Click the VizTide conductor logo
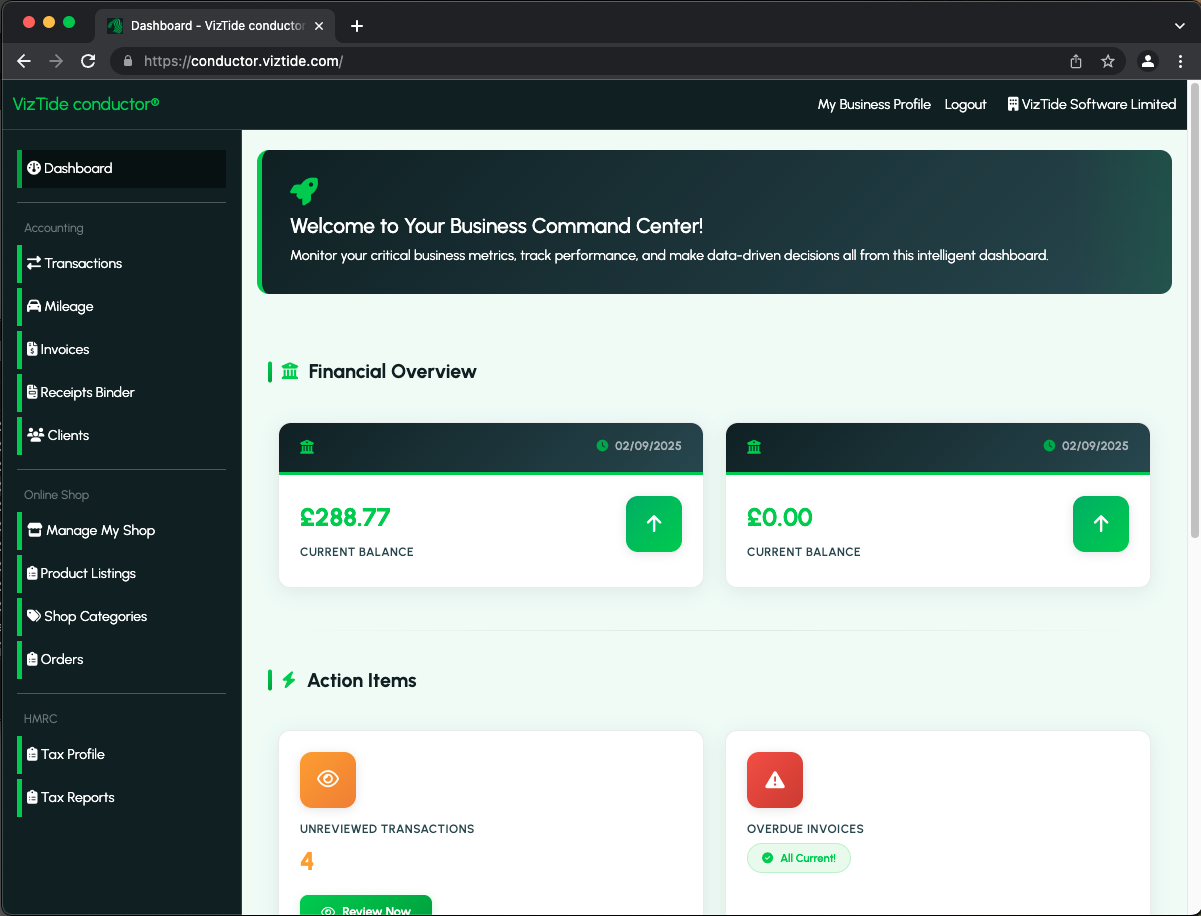 pyautogui.click(x=86, y=104)
